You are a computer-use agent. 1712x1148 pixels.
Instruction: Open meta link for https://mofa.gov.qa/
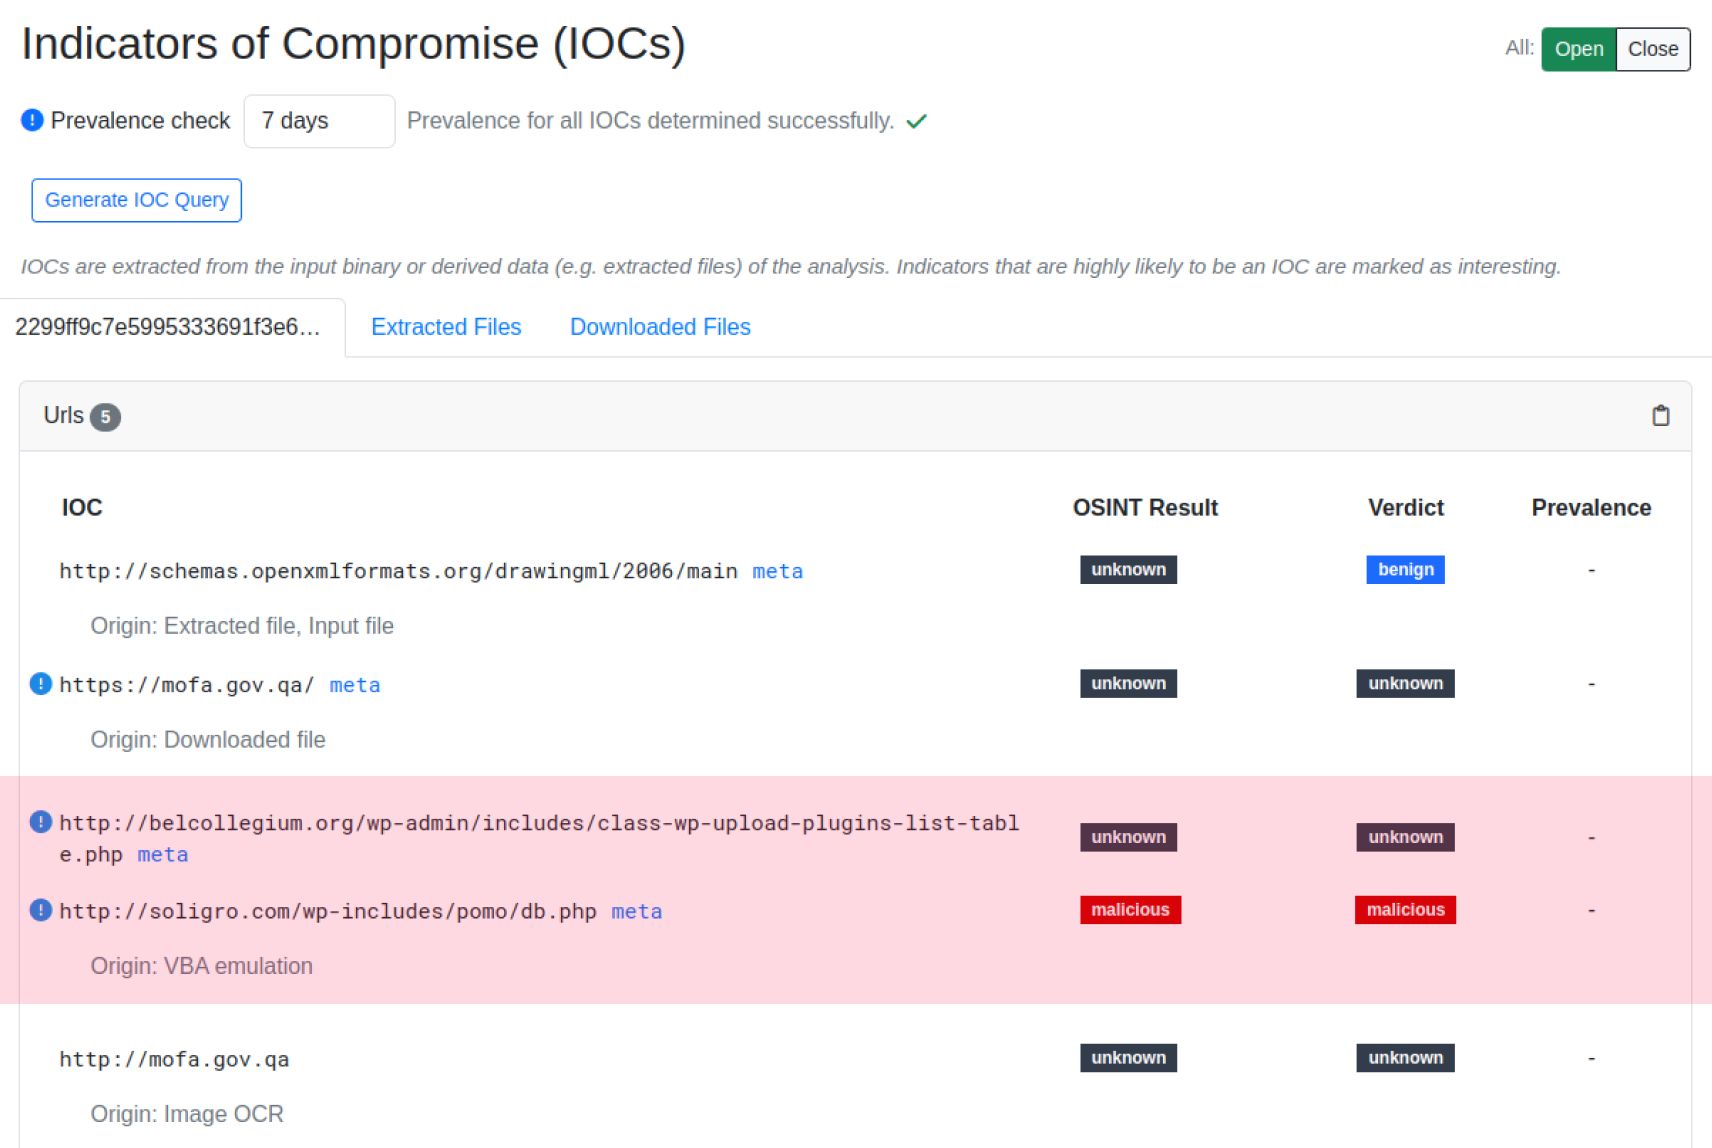354,685
